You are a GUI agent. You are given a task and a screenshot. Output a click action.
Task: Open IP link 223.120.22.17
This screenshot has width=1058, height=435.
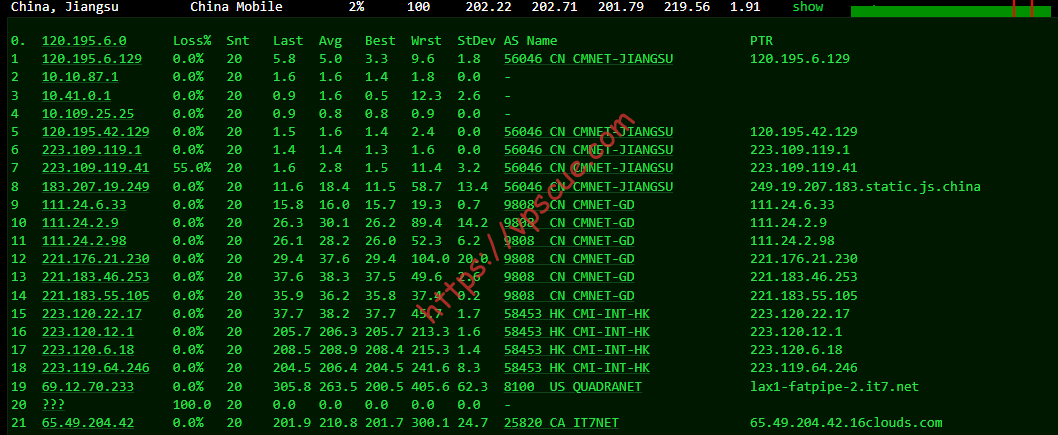click(92, 314)
